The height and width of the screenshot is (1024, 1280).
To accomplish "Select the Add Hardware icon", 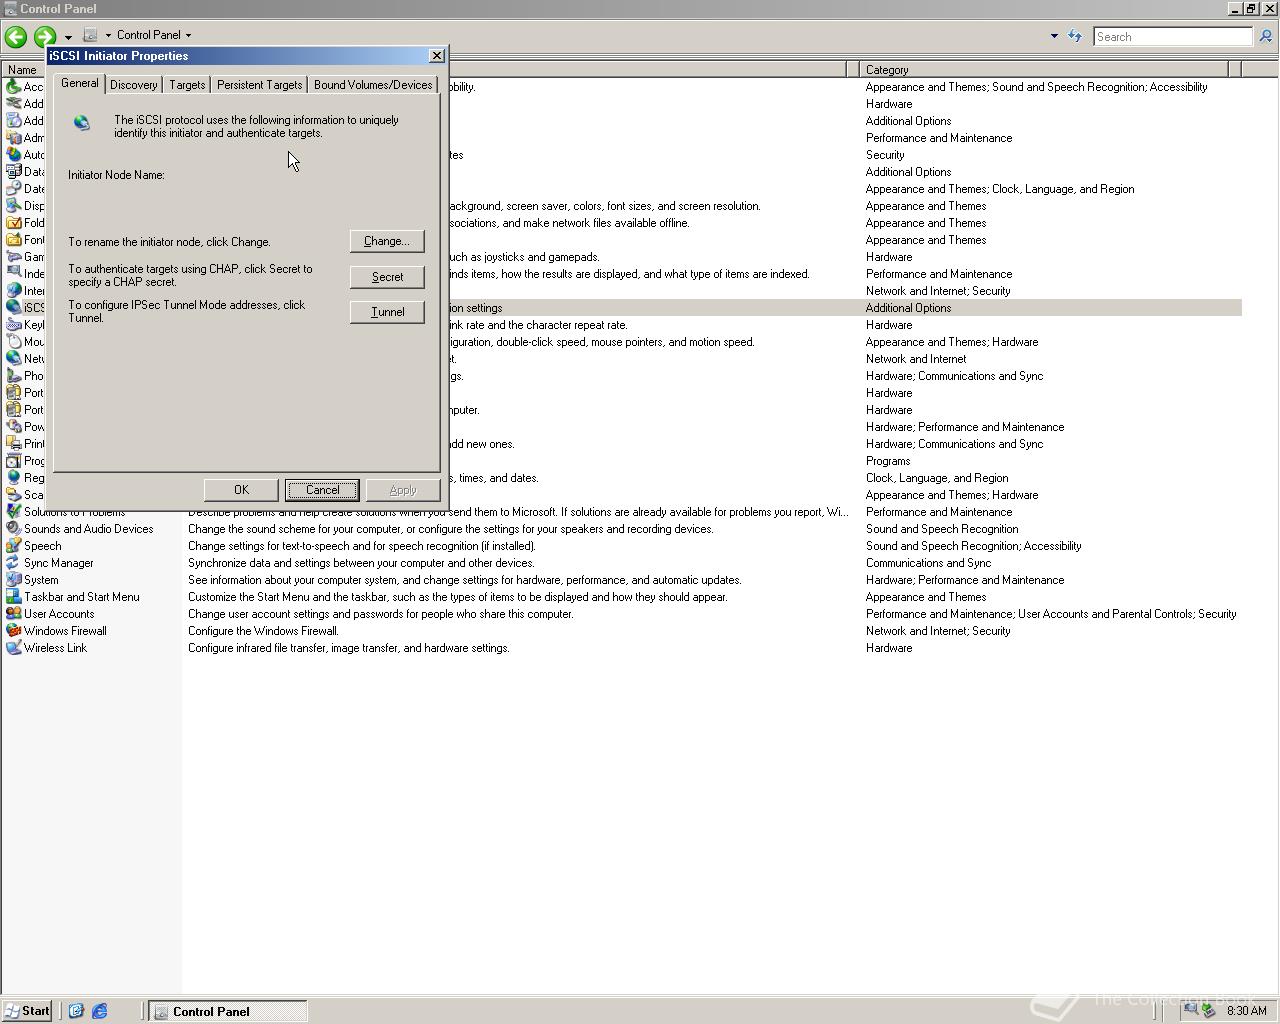I will coord(13,104).
